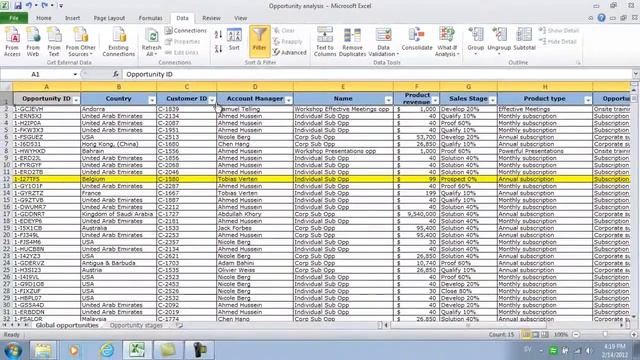Click the Sort A to Z icon

pos(218,35)
